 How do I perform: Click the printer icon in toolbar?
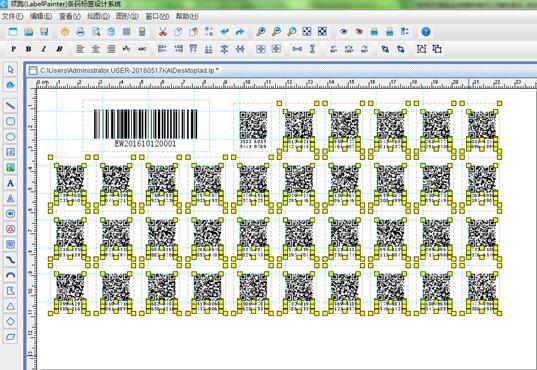[80, 32]
